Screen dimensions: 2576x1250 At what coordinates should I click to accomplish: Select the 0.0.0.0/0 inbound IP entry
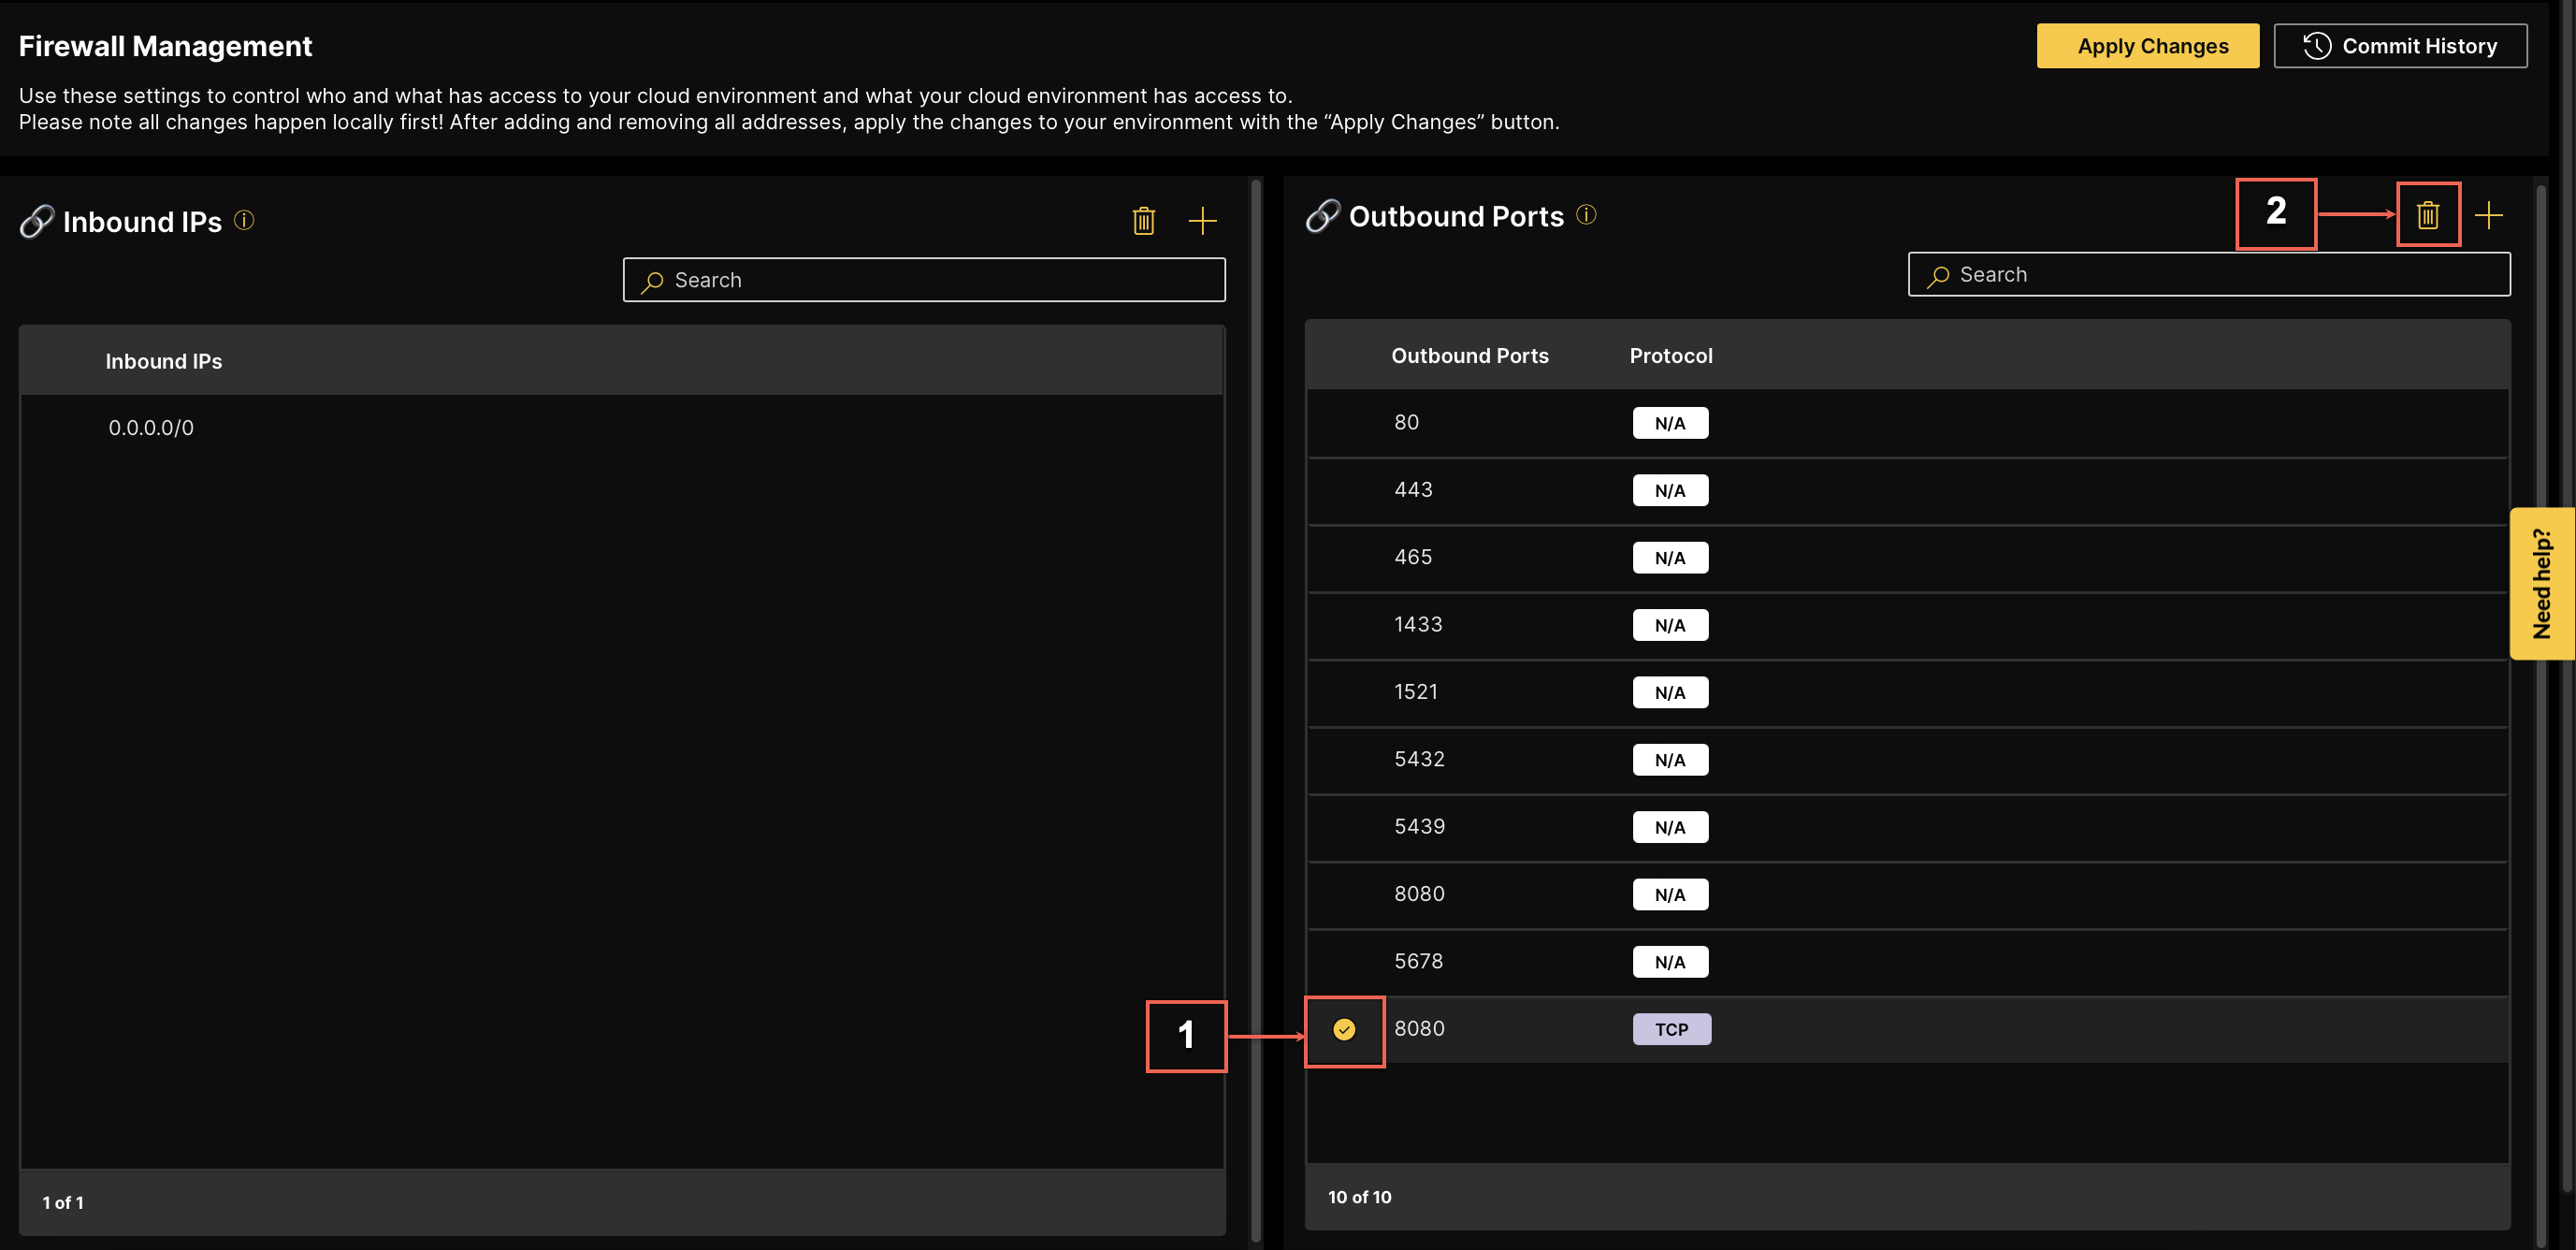[151, 427]
